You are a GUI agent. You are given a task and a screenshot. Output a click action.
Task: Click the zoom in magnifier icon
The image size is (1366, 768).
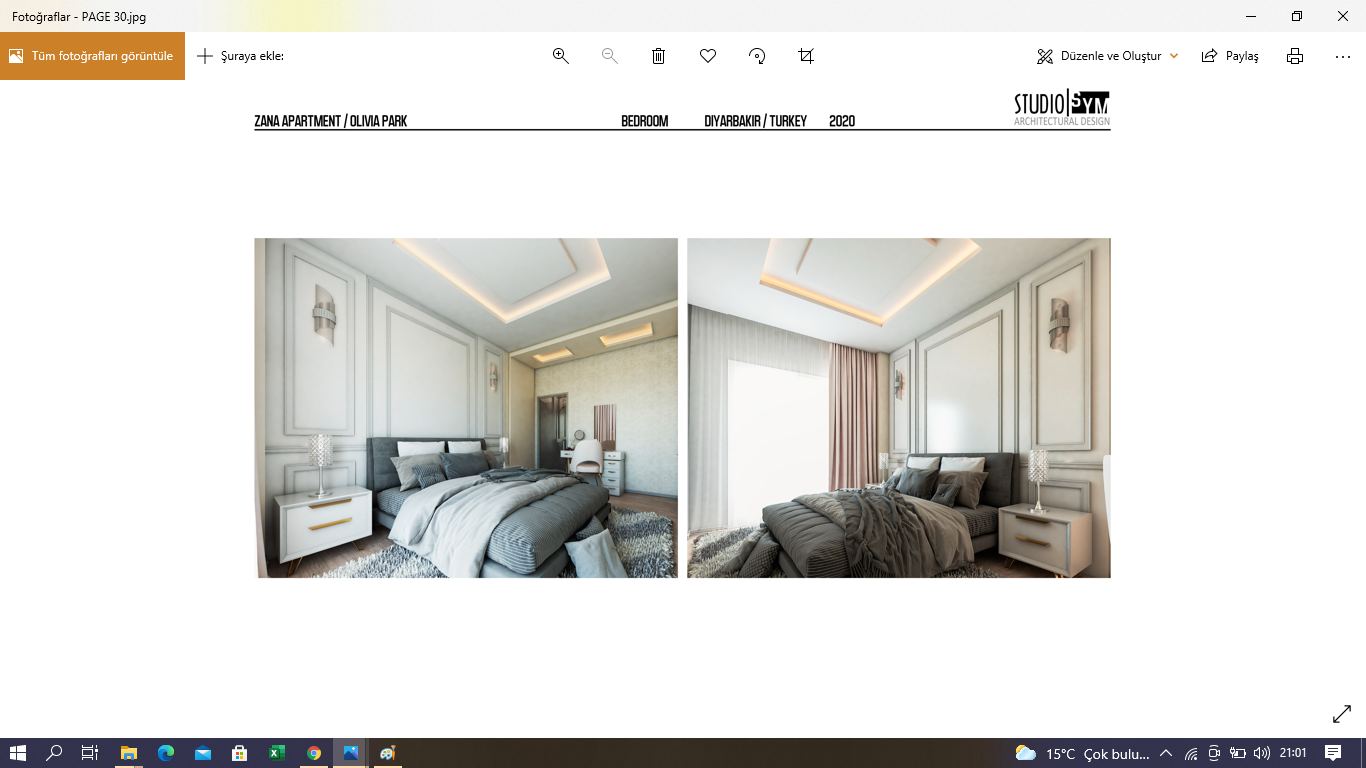click(x=561, y=56)
